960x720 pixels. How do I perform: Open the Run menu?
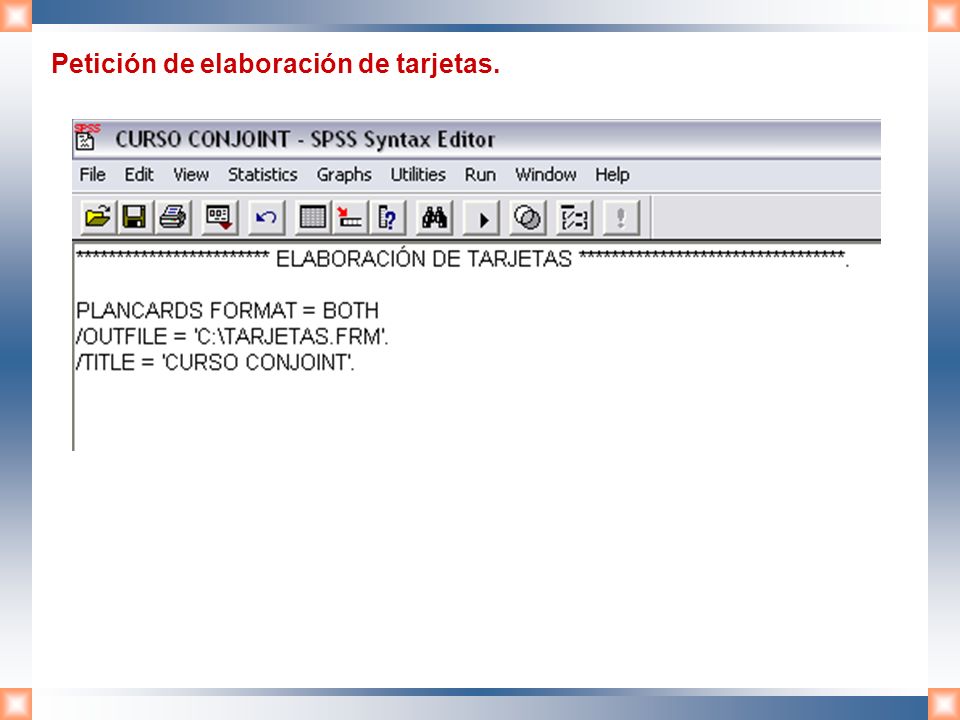click(480, 174)
